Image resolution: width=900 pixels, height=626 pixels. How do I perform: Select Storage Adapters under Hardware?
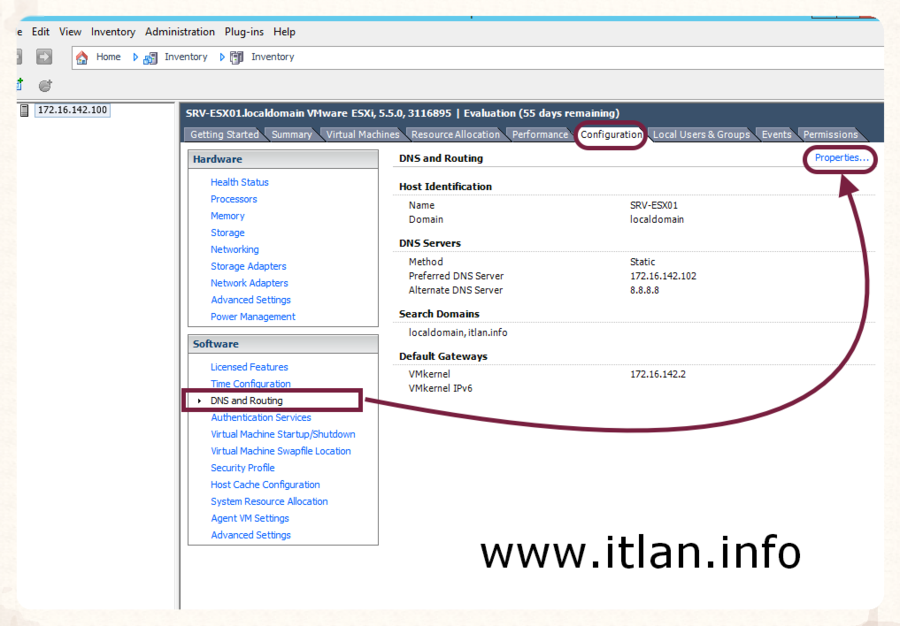coord(248,267)
